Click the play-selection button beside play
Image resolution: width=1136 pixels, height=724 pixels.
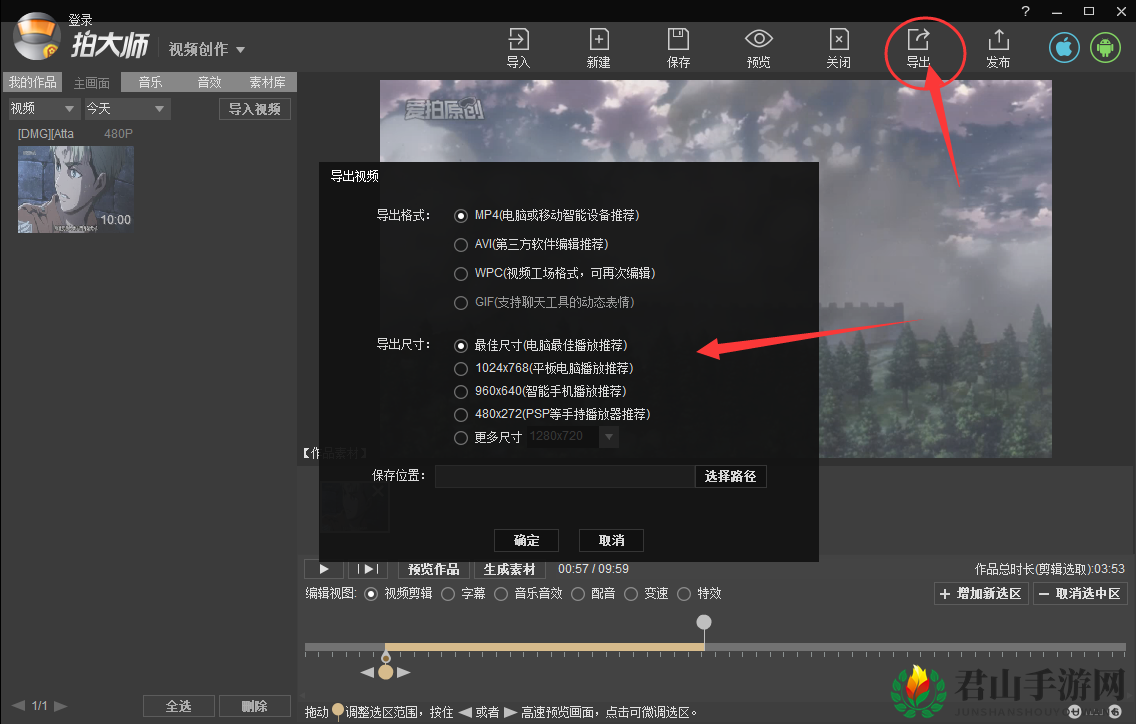[368, 569]
